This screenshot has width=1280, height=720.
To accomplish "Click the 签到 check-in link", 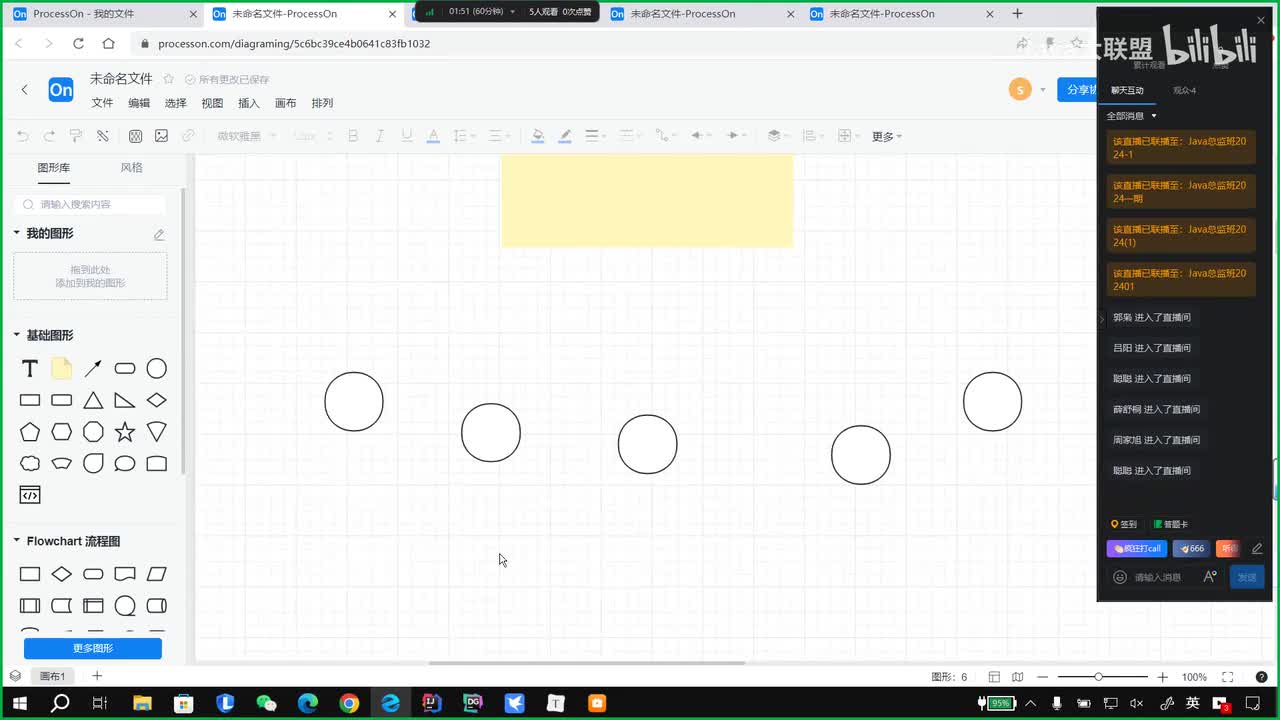I will tap(1124, 524).
